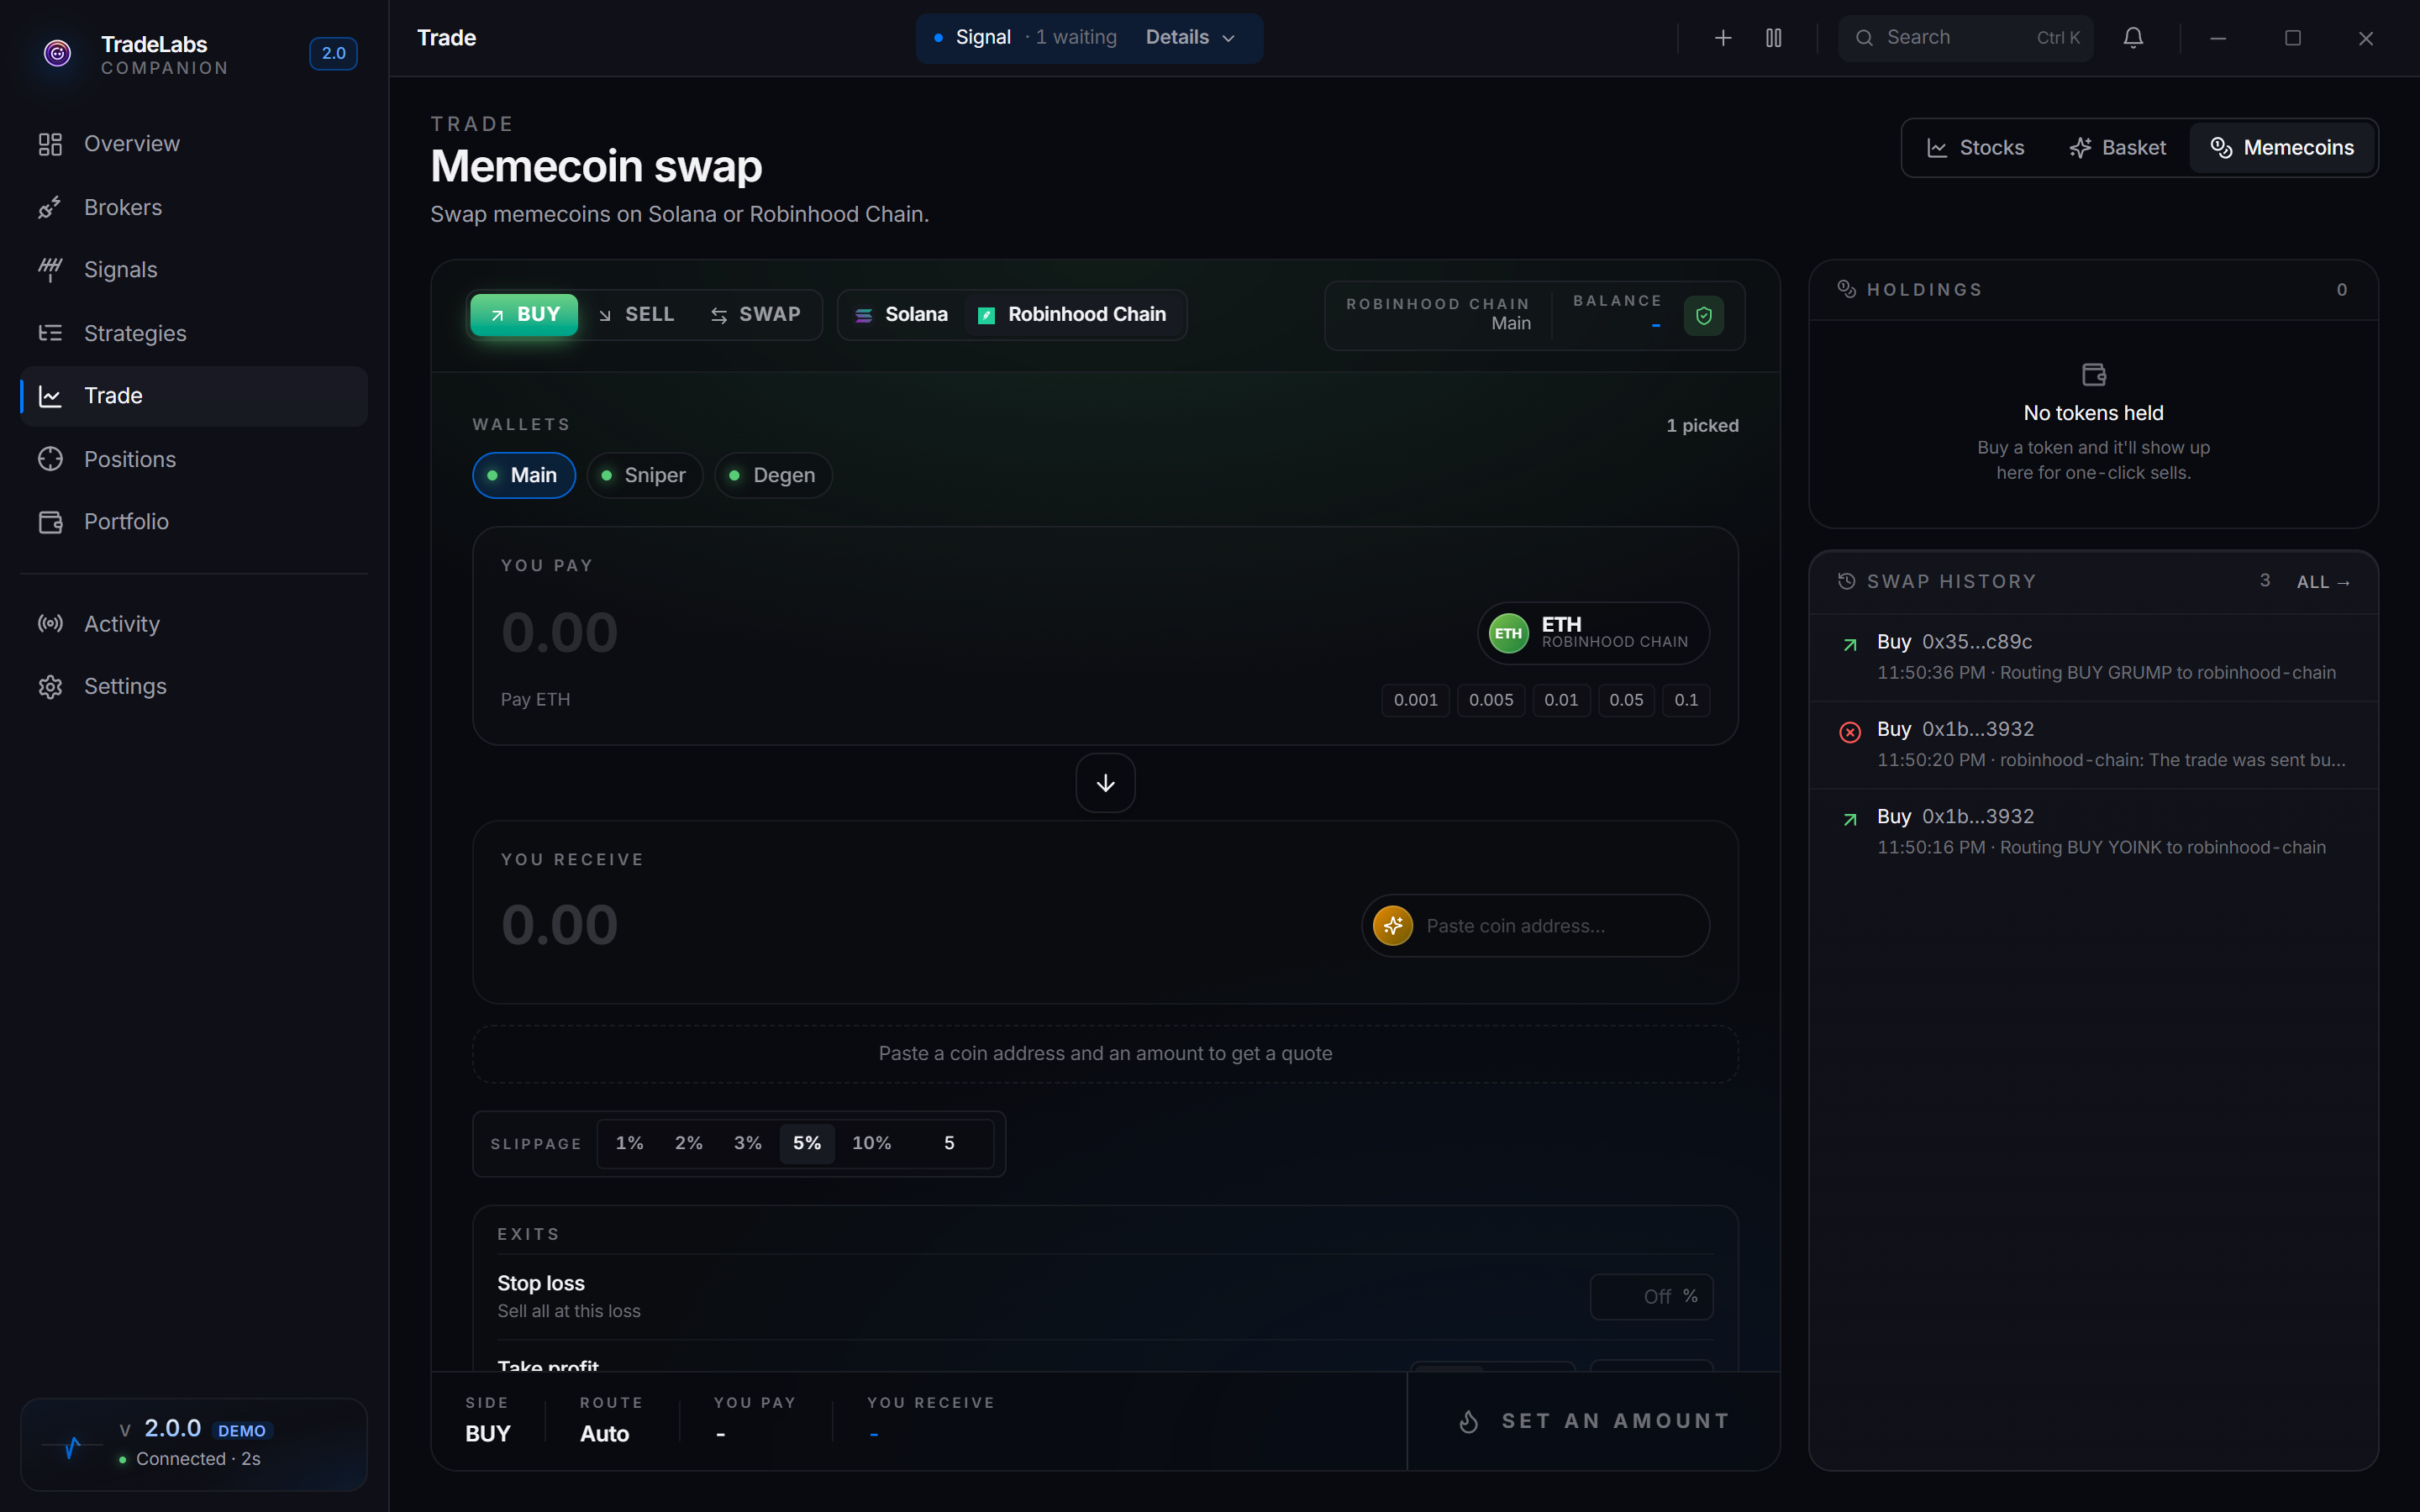Set slippage to 1%
Image resolution: width=2420 pixels, height=1512 pixels.
point(629,1143)
